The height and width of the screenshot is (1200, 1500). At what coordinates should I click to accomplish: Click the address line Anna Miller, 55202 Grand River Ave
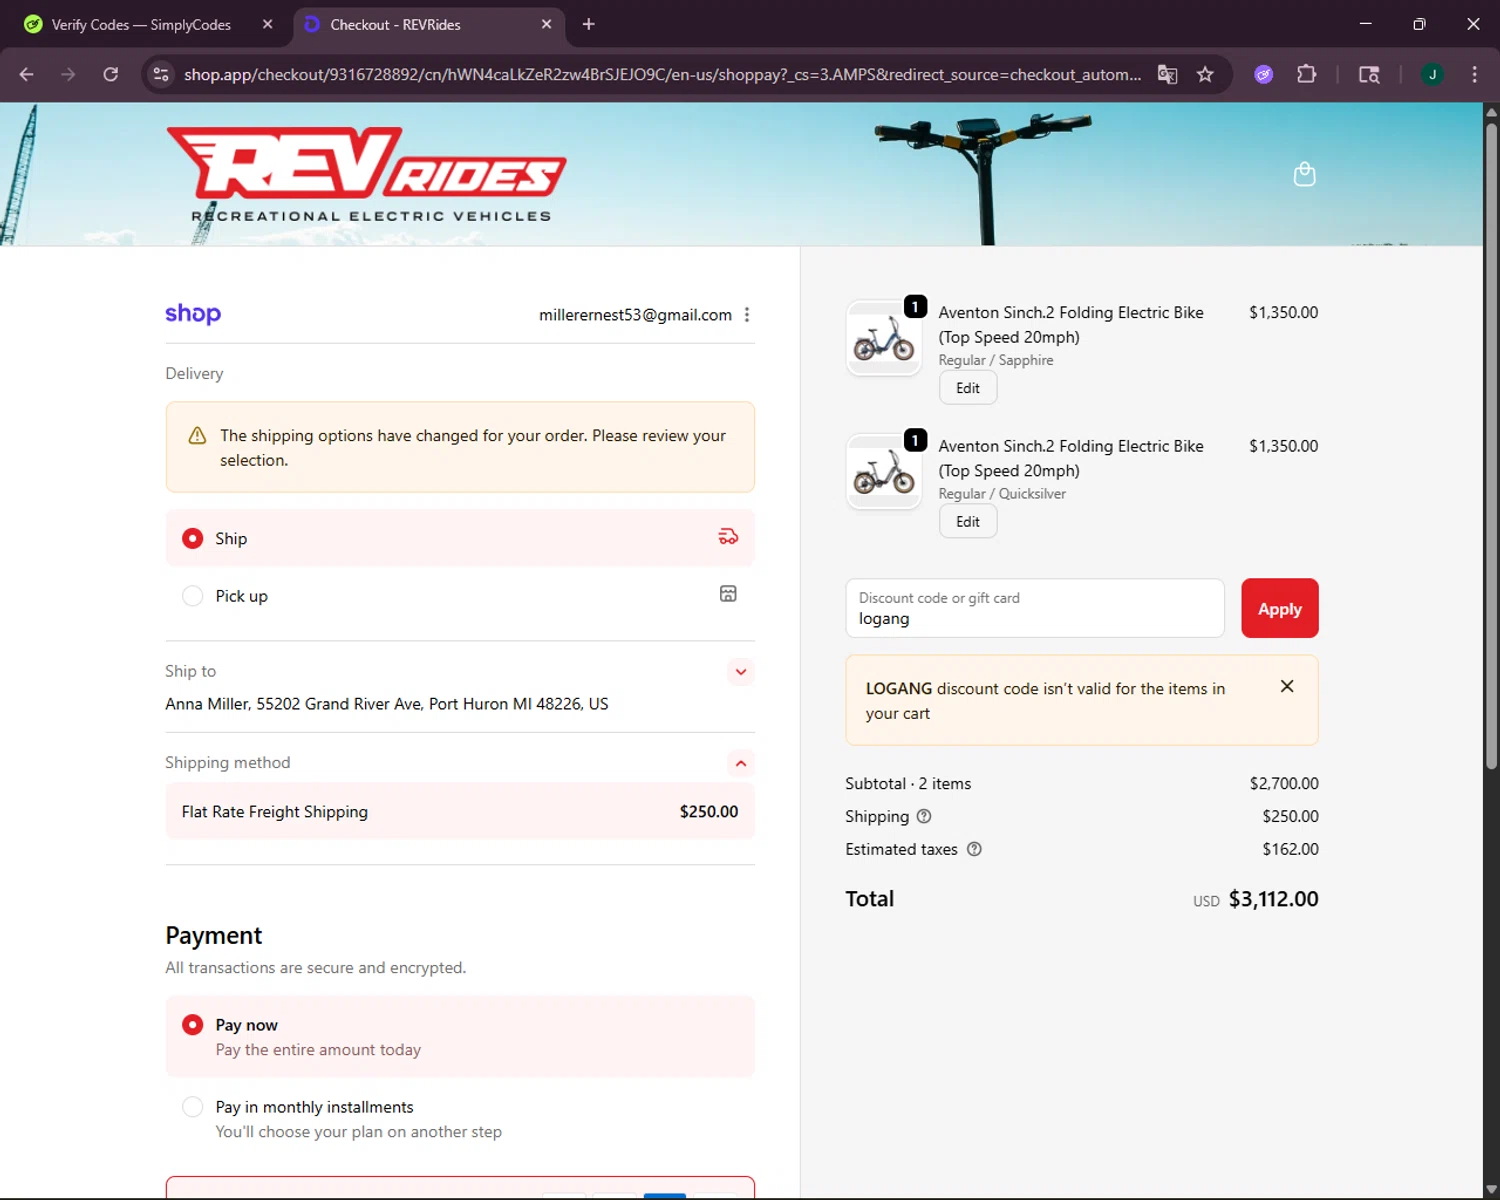click(387, 704)
